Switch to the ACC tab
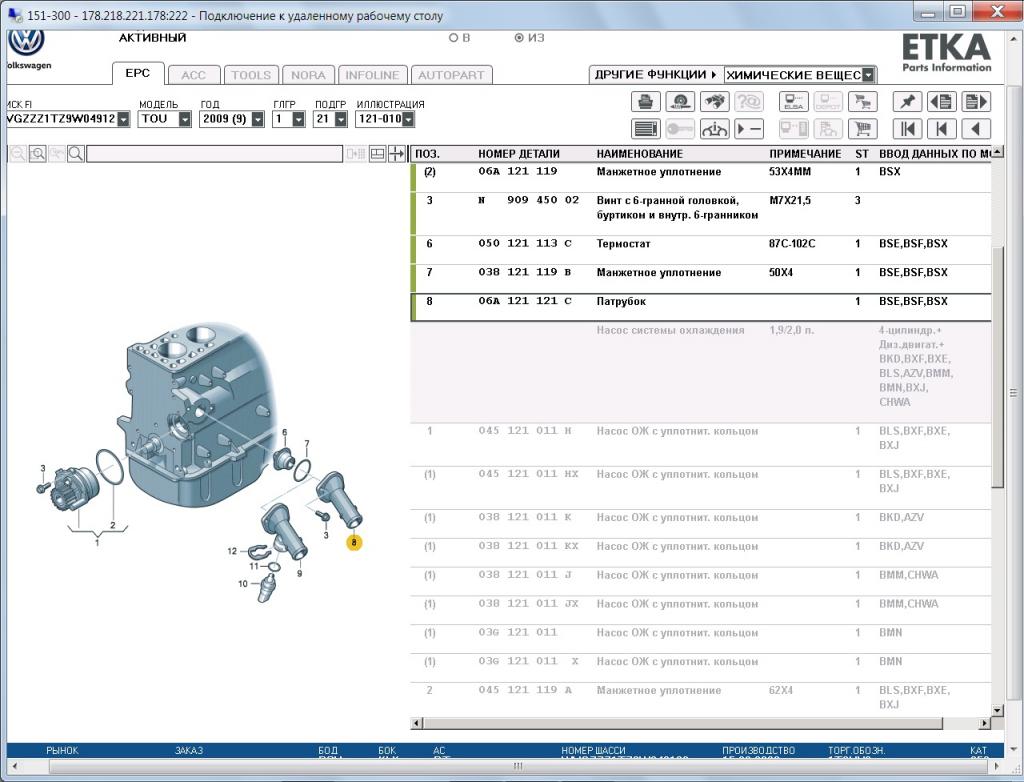This screenshot has height=782, width=1024. pyautogui.click(x=193, y=75)
